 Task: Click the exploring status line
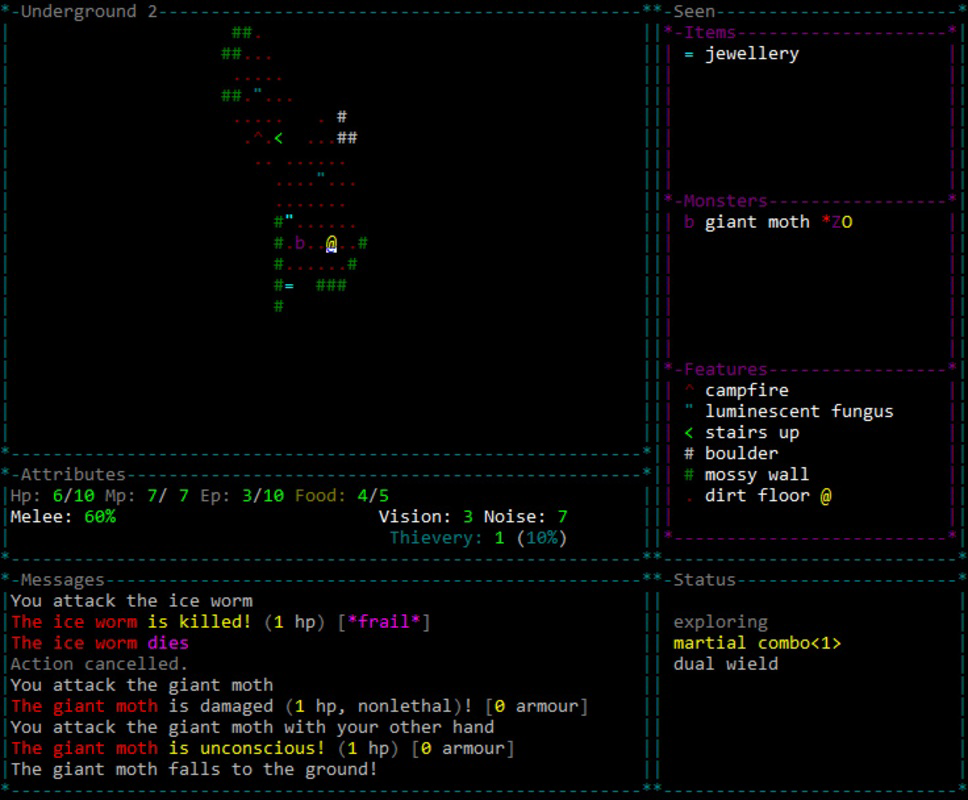[720, 622]
